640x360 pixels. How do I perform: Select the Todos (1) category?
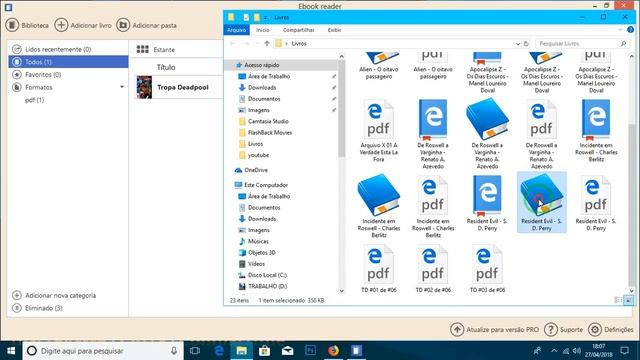68,62
